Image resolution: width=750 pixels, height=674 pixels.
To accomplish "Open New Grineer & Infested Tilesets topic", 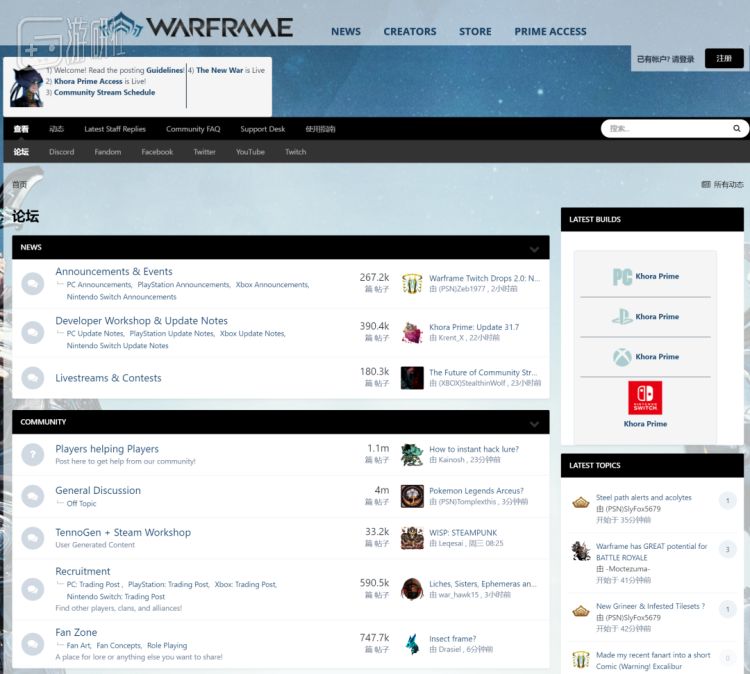I will 650,606.
